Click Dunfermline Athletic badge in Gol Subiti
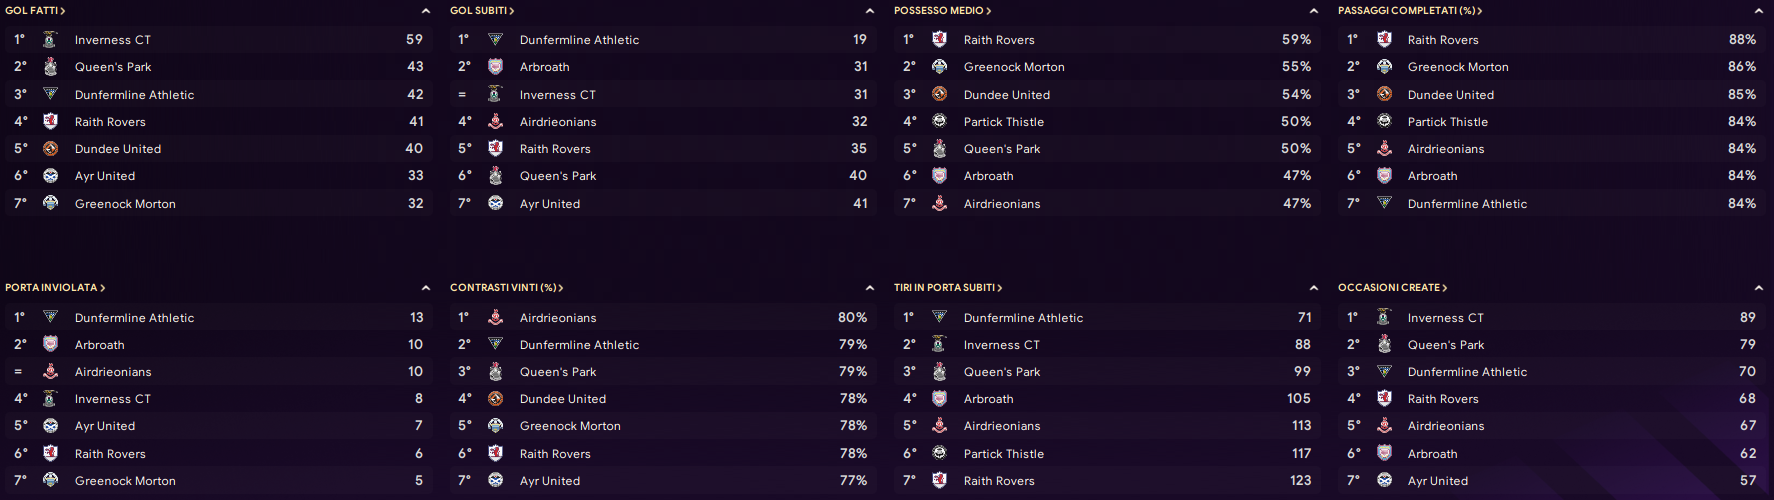Image resolution: width=1774 pixels, height=500 pixels. tap(495, 40)
